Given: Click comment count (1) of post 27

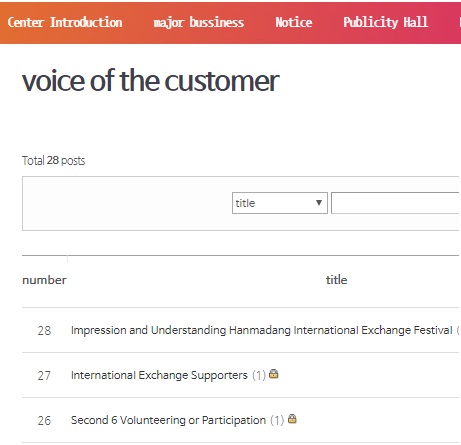Looking at the screenshot, I should click(x=259, y=375).
